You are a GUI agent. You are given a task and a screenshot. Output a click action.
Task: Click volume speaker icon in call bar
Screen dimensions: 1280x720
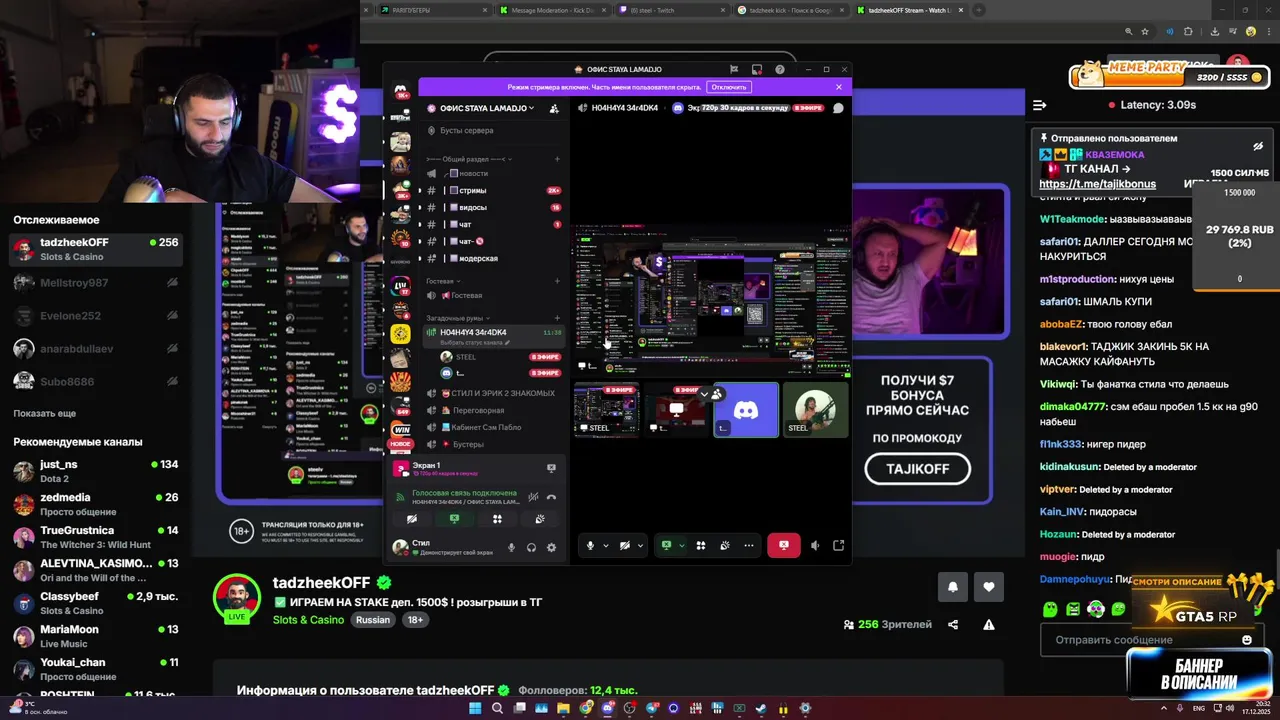tap(815, 545)
